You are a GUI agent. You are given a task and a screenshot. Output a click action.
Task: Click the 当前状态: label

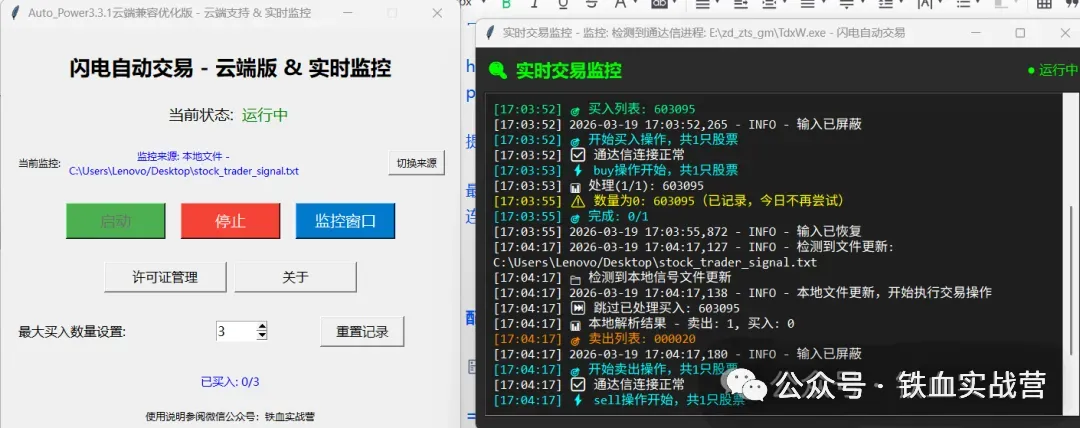[x=201, y=115]
